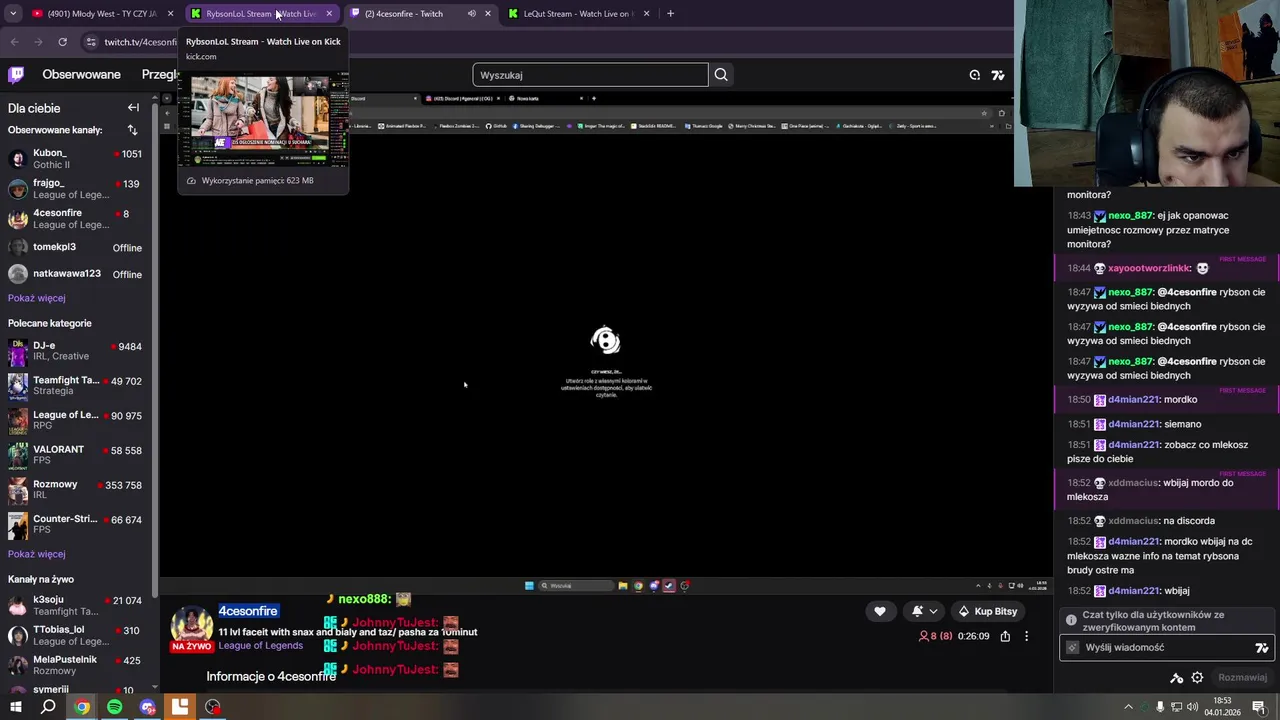1280x720 pixels.
Task: Sort followed channels with the arrows icon
Action: tap(132, 130)
